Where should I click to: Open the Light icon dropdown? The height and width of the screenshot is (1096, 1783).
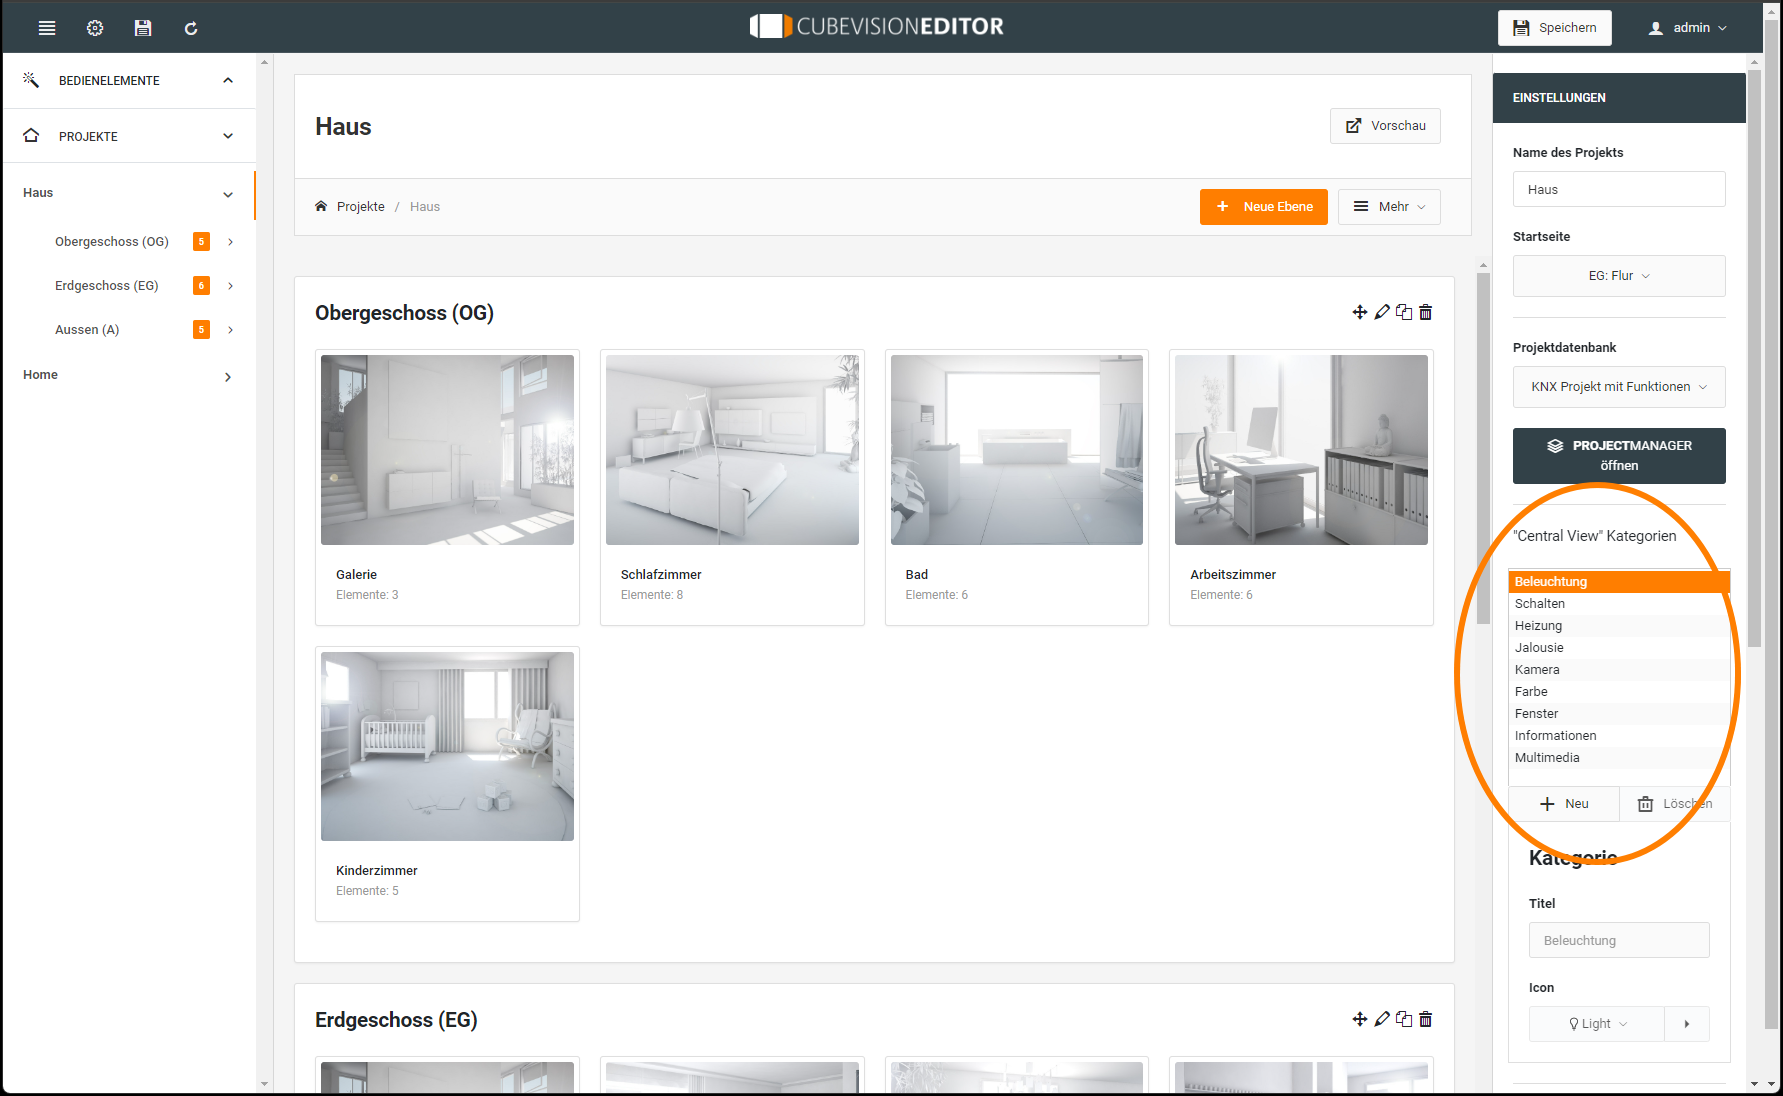(1597, 1024)
